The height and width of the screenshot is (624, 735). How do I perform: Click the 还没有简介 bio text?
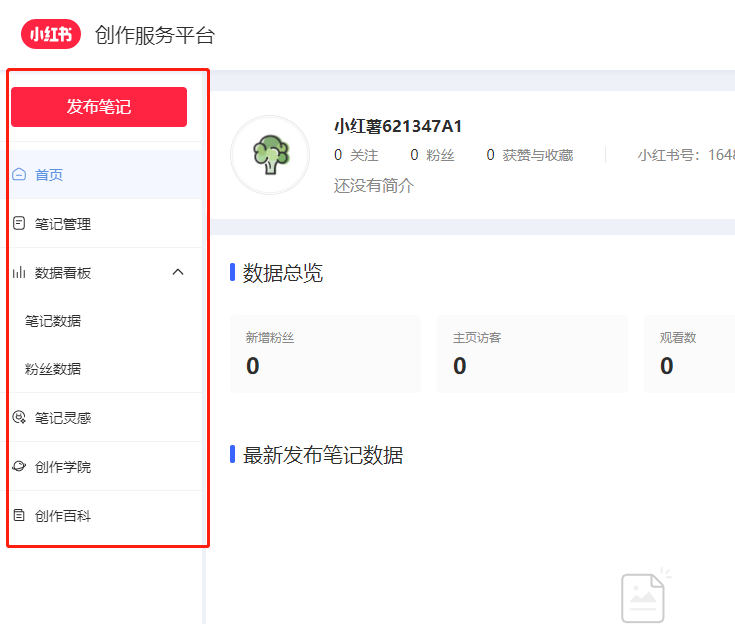tap(374, 185)
